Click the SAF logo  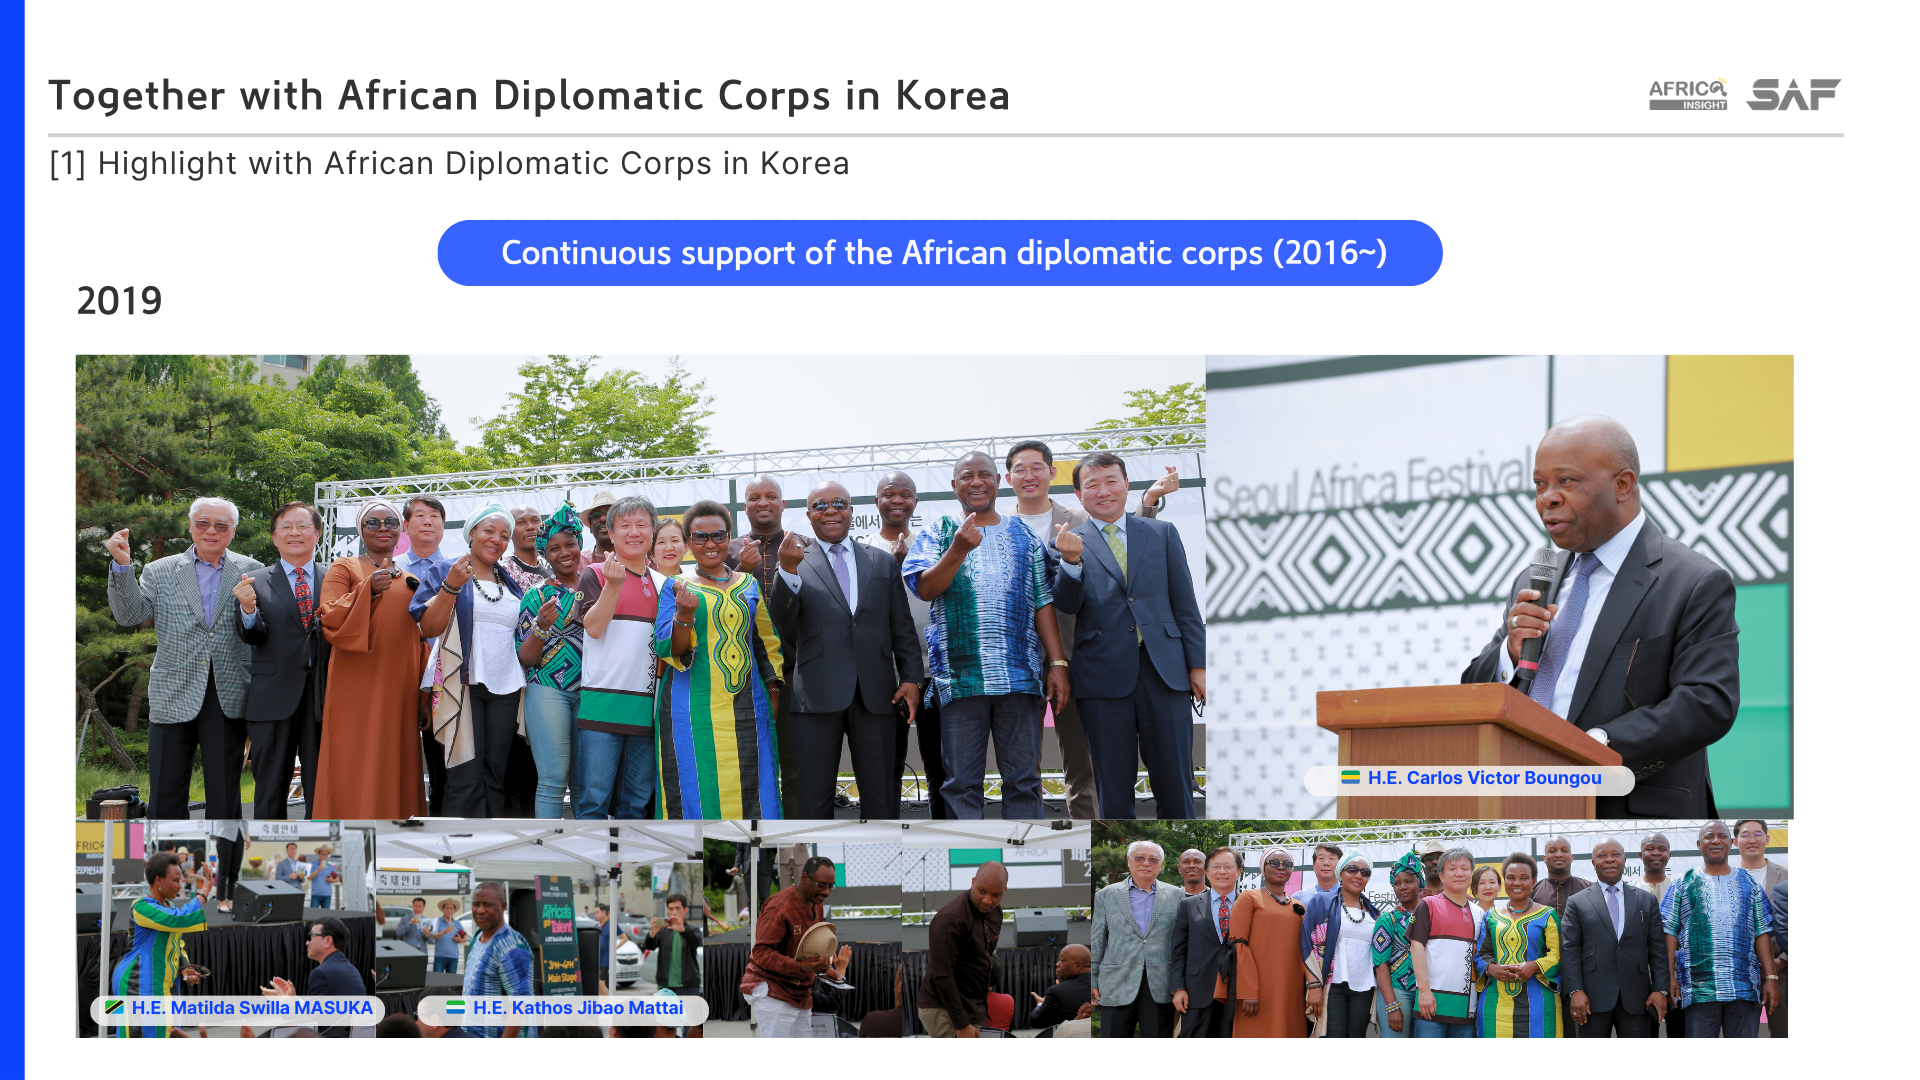[1793, 94]
